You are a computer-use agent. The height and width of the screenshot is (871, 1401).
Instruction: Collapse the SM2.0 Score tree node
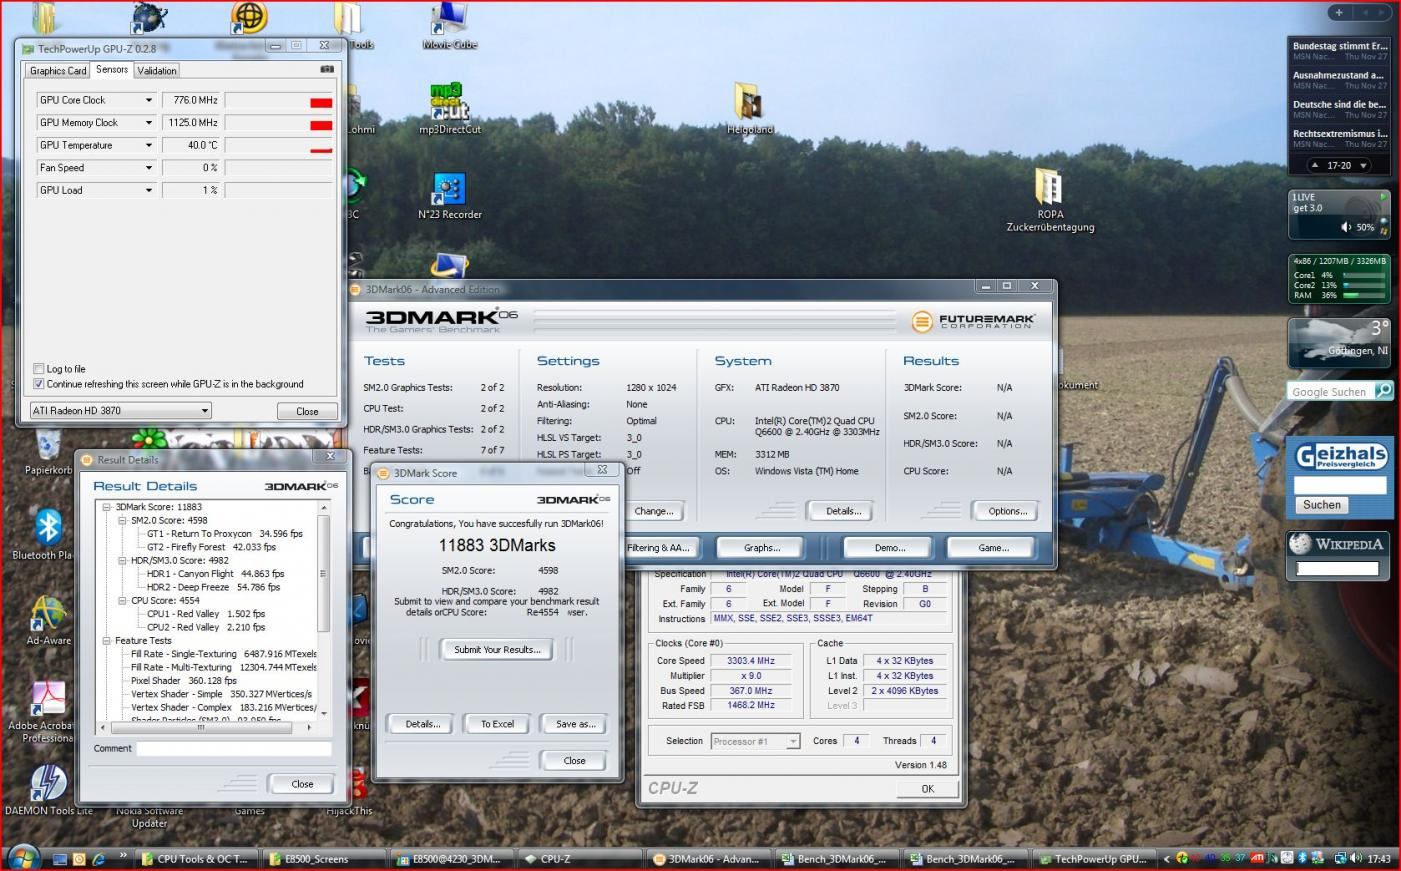(x=122, y=520)
